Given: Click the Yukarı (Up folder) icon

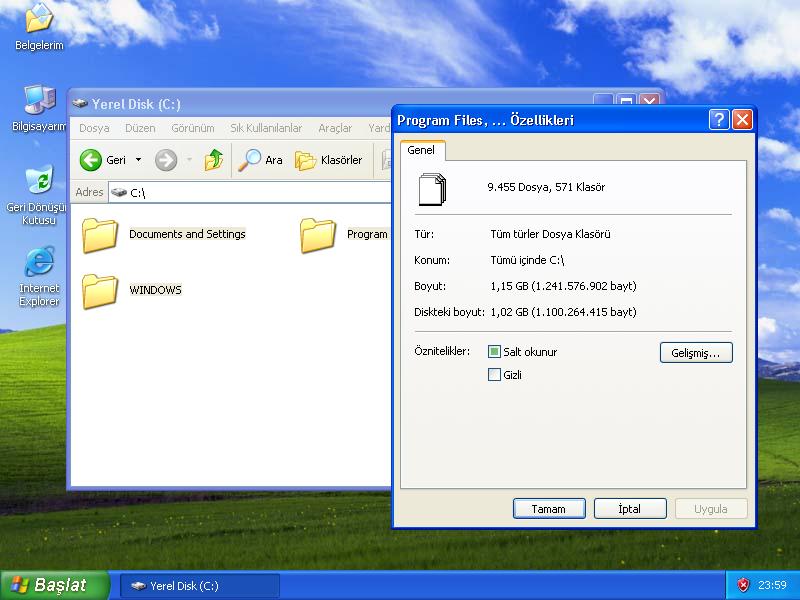Looking at the screenshot, I should 213,160.
